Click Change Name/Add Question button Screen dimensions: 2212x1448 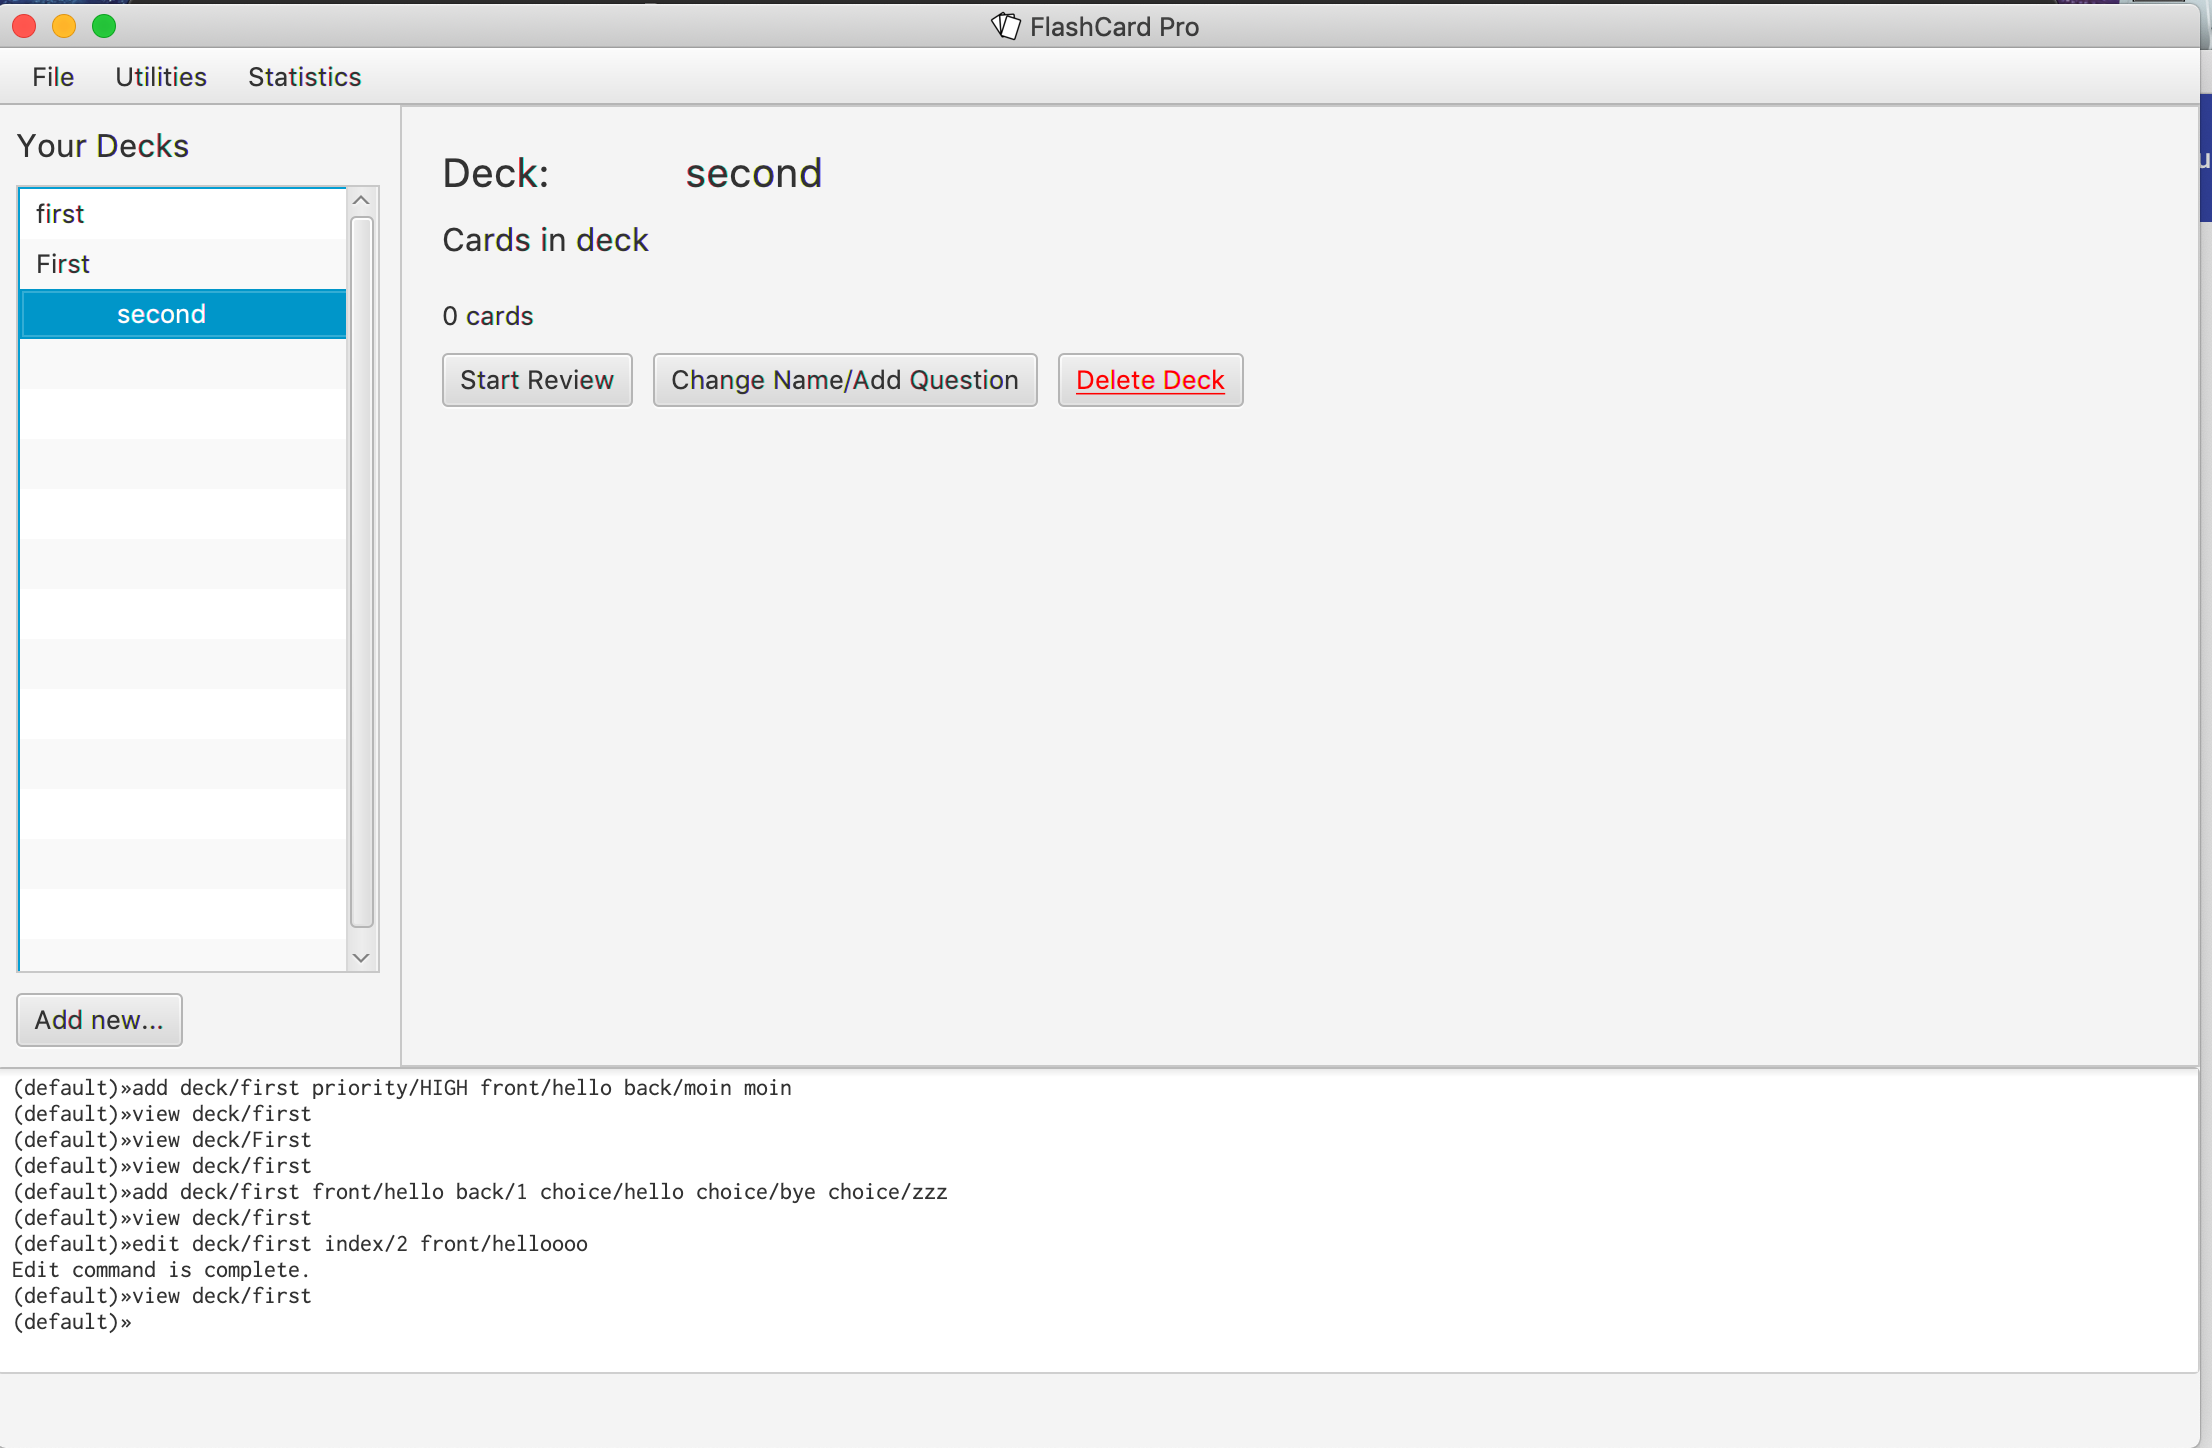(x=844, y=380)
